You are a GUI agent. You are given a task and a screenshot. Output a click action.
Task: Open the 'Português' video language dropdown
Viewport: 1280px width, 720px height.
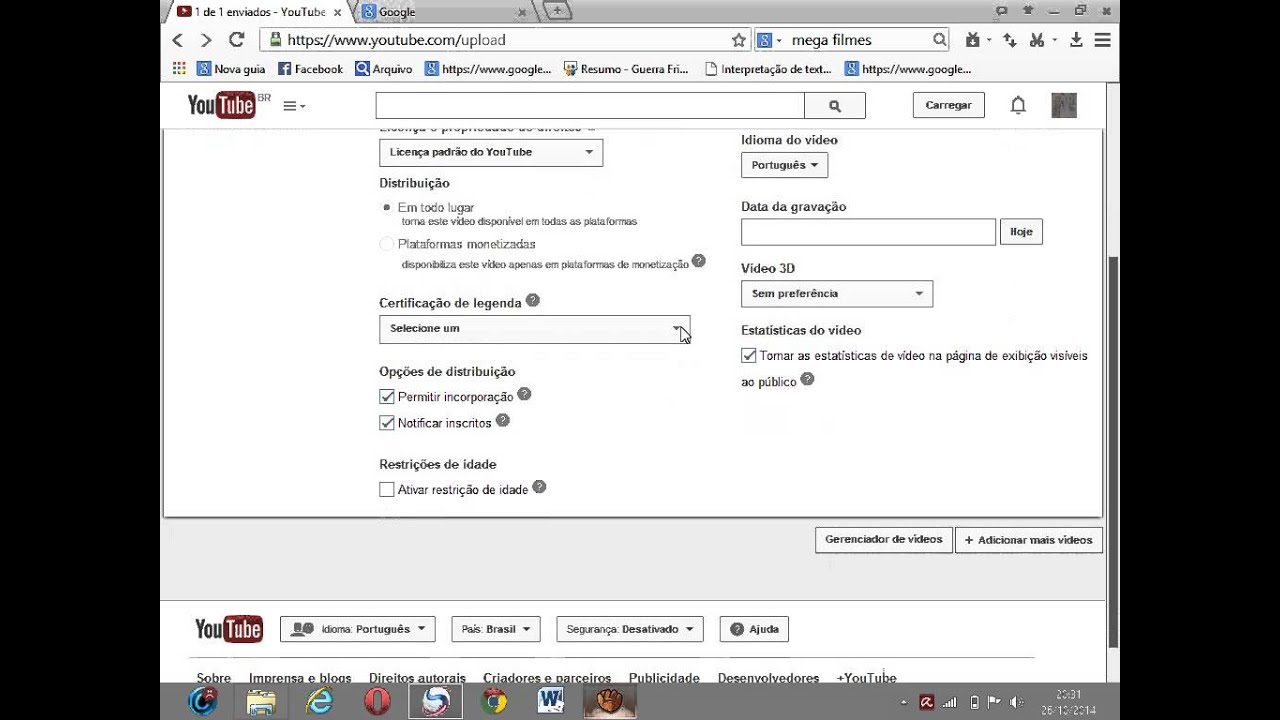[784, 165]
